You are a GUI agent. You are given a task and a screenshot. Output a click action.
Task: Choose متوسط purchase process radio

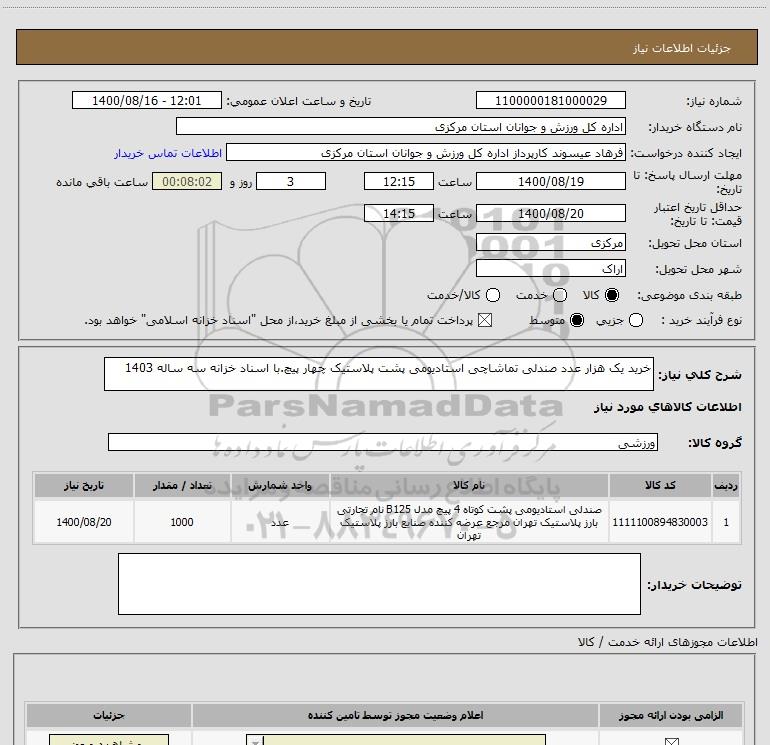tap(577, 320)
